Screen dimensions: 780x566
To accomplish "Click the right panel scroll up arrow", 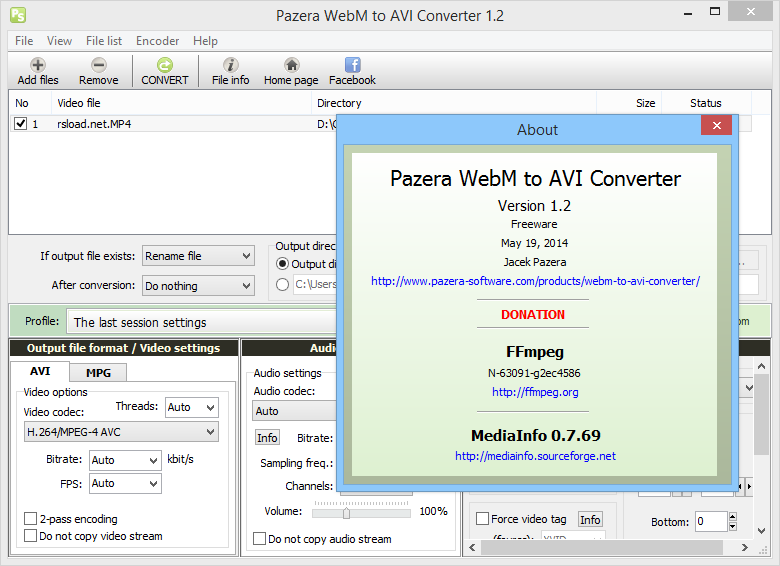I will (x=761, y=367).
